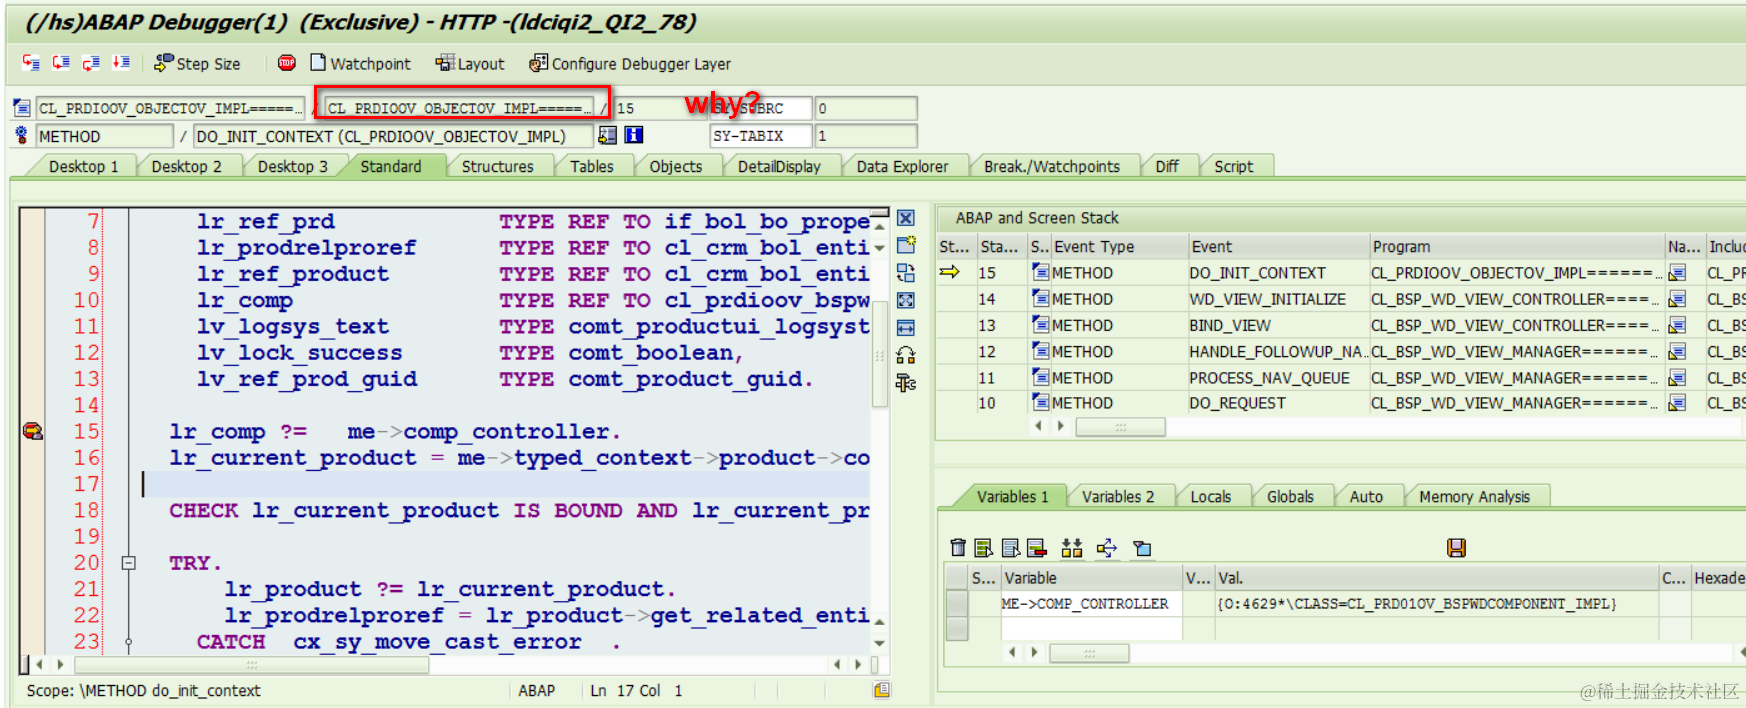Image resolution: width=1746 pixels, height=708 pixels.
Task: Click the new tool icon beside the editor
Action: click(906, 245)
